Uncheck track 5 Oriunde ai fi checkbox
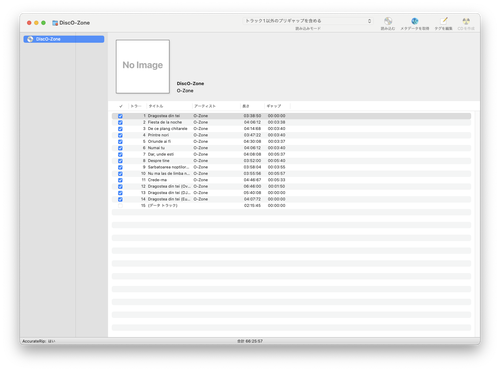Viewport: 500px width, 371px height. (x=120, y=142)
